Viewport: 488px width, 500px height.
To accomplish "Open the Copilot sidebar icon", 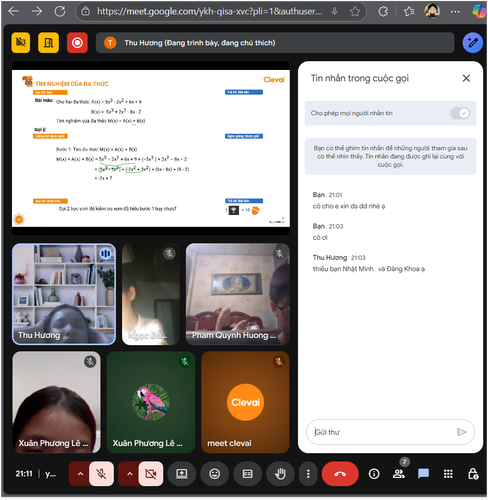I will pos(479,11).
